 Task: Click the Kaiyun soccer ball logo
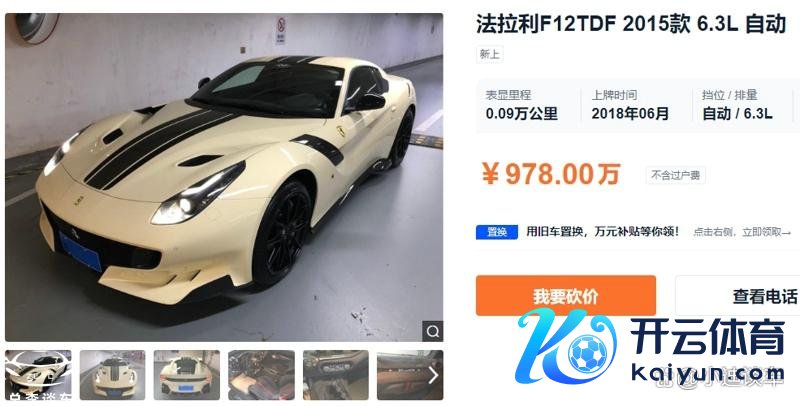coord(588,353)
